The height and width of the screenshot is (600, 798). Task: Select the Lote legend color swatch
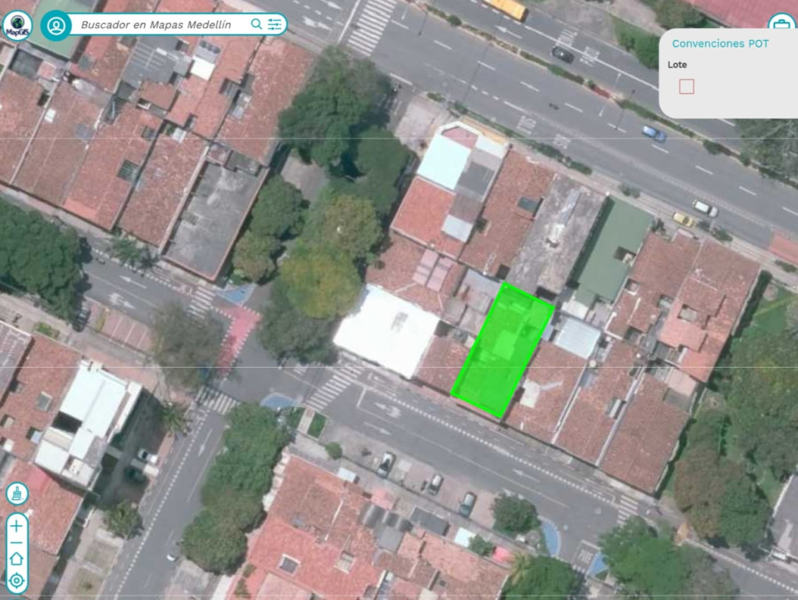pos(687,87)
